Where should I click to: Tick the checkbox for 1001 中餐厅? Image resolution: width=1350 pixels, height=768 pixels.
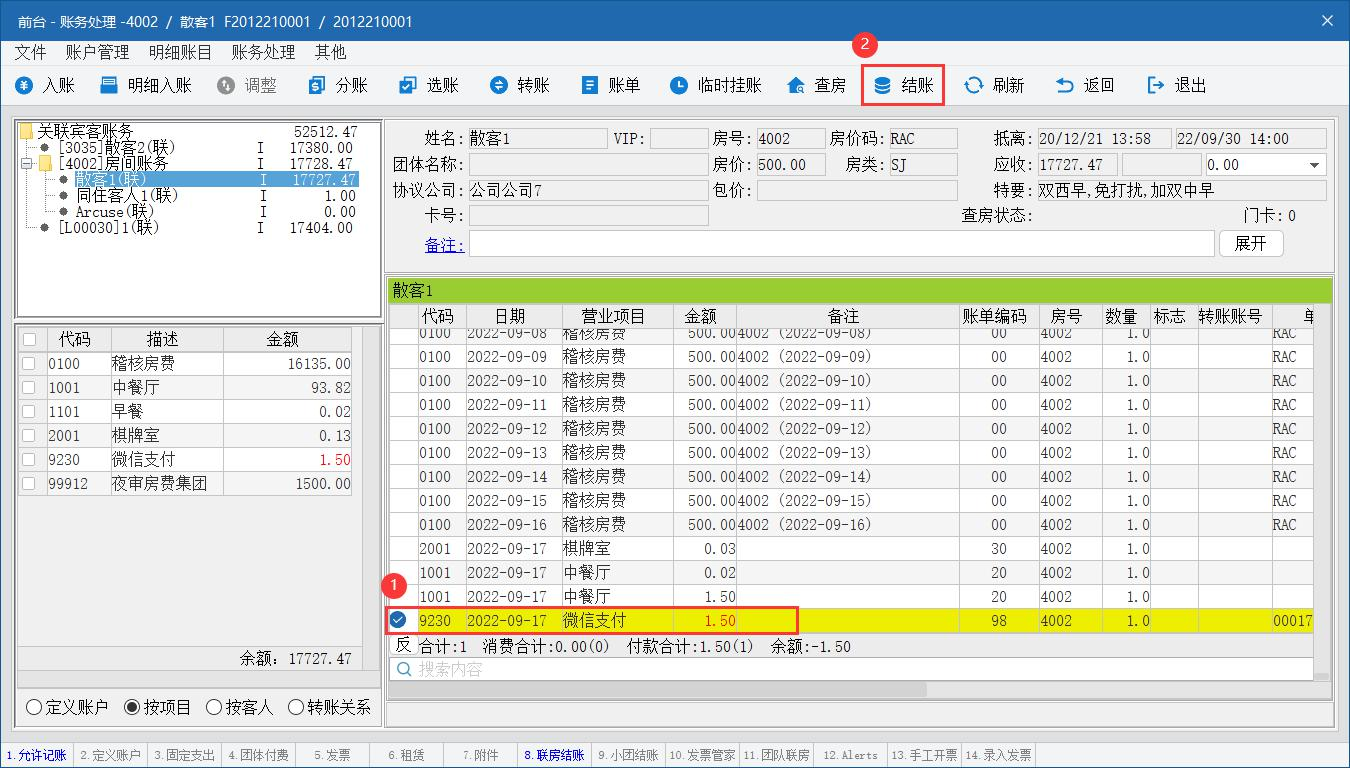point(28,388)
